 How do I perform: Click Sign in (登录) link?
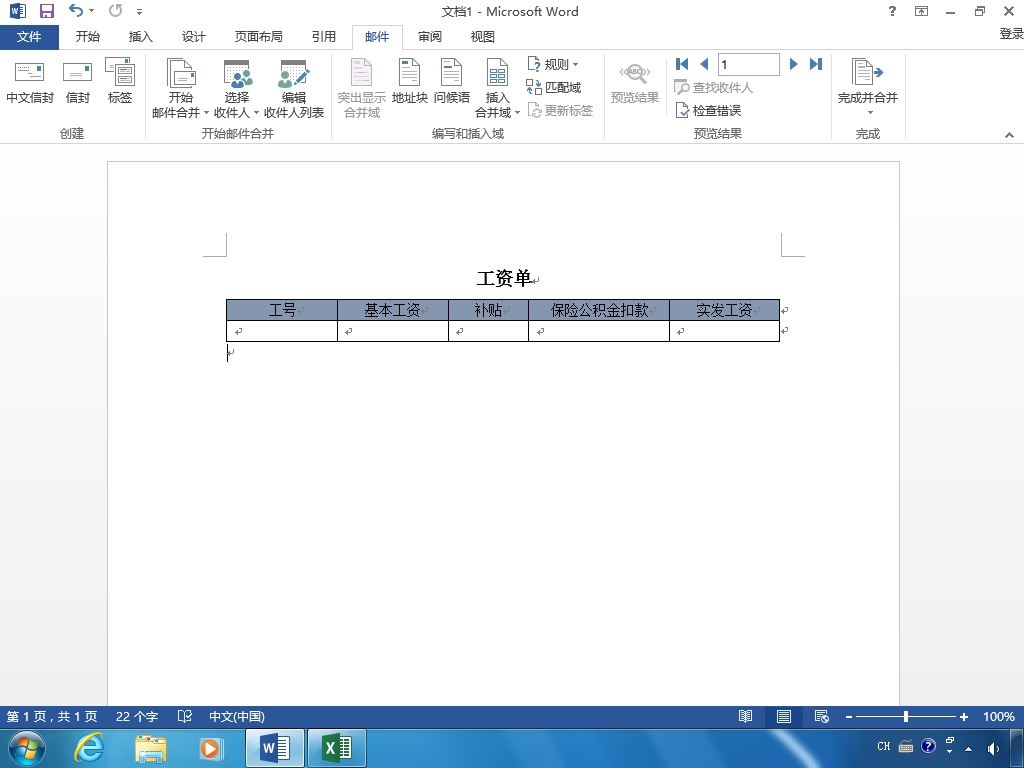[x=1011, y=33]
